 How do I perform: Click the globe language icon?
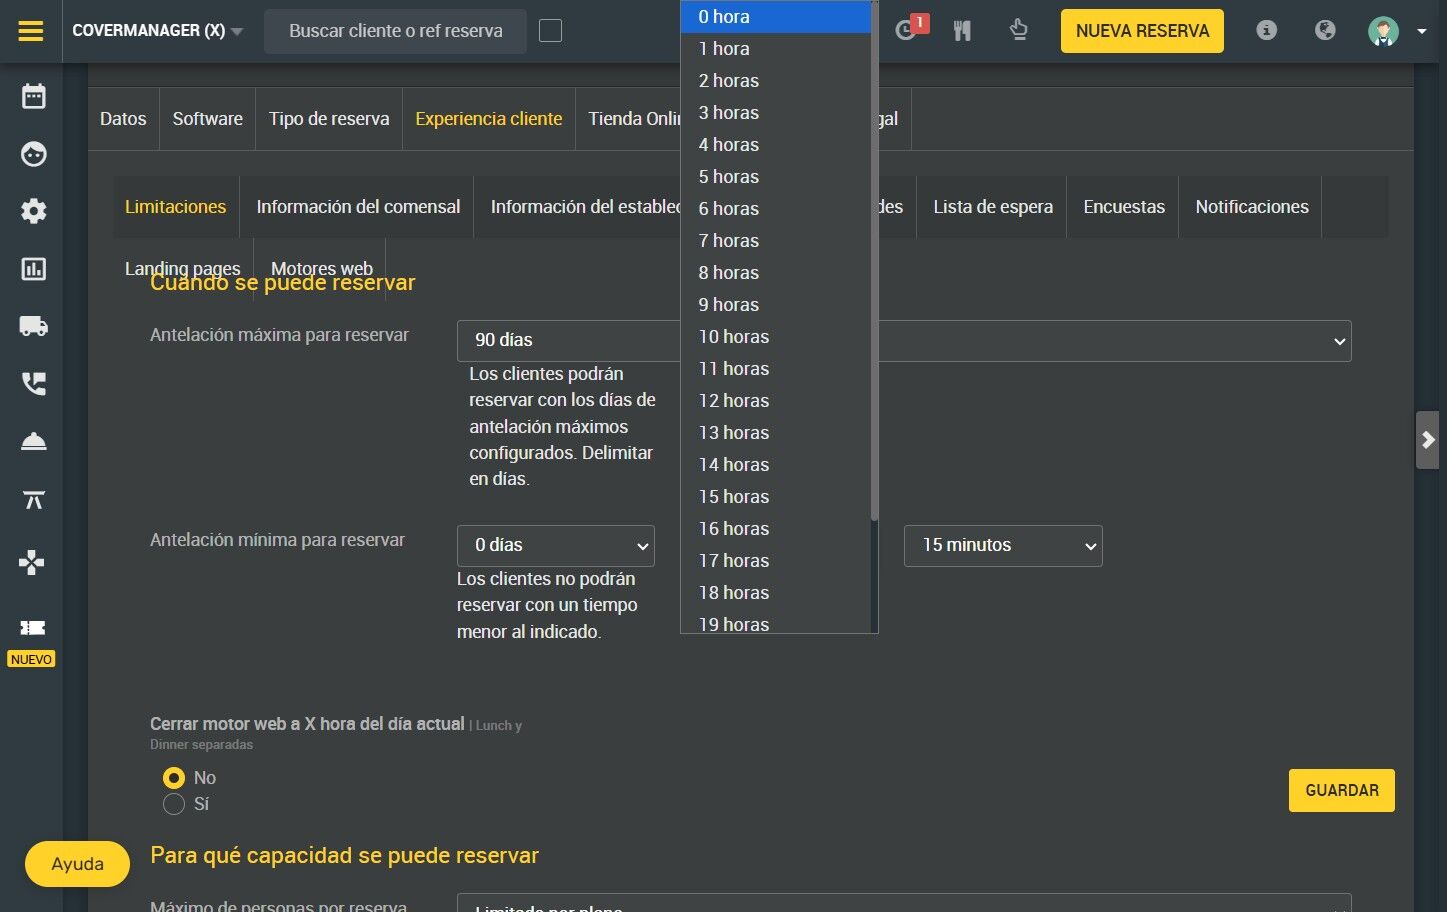pyautogui.click(x=1325, y=31)
